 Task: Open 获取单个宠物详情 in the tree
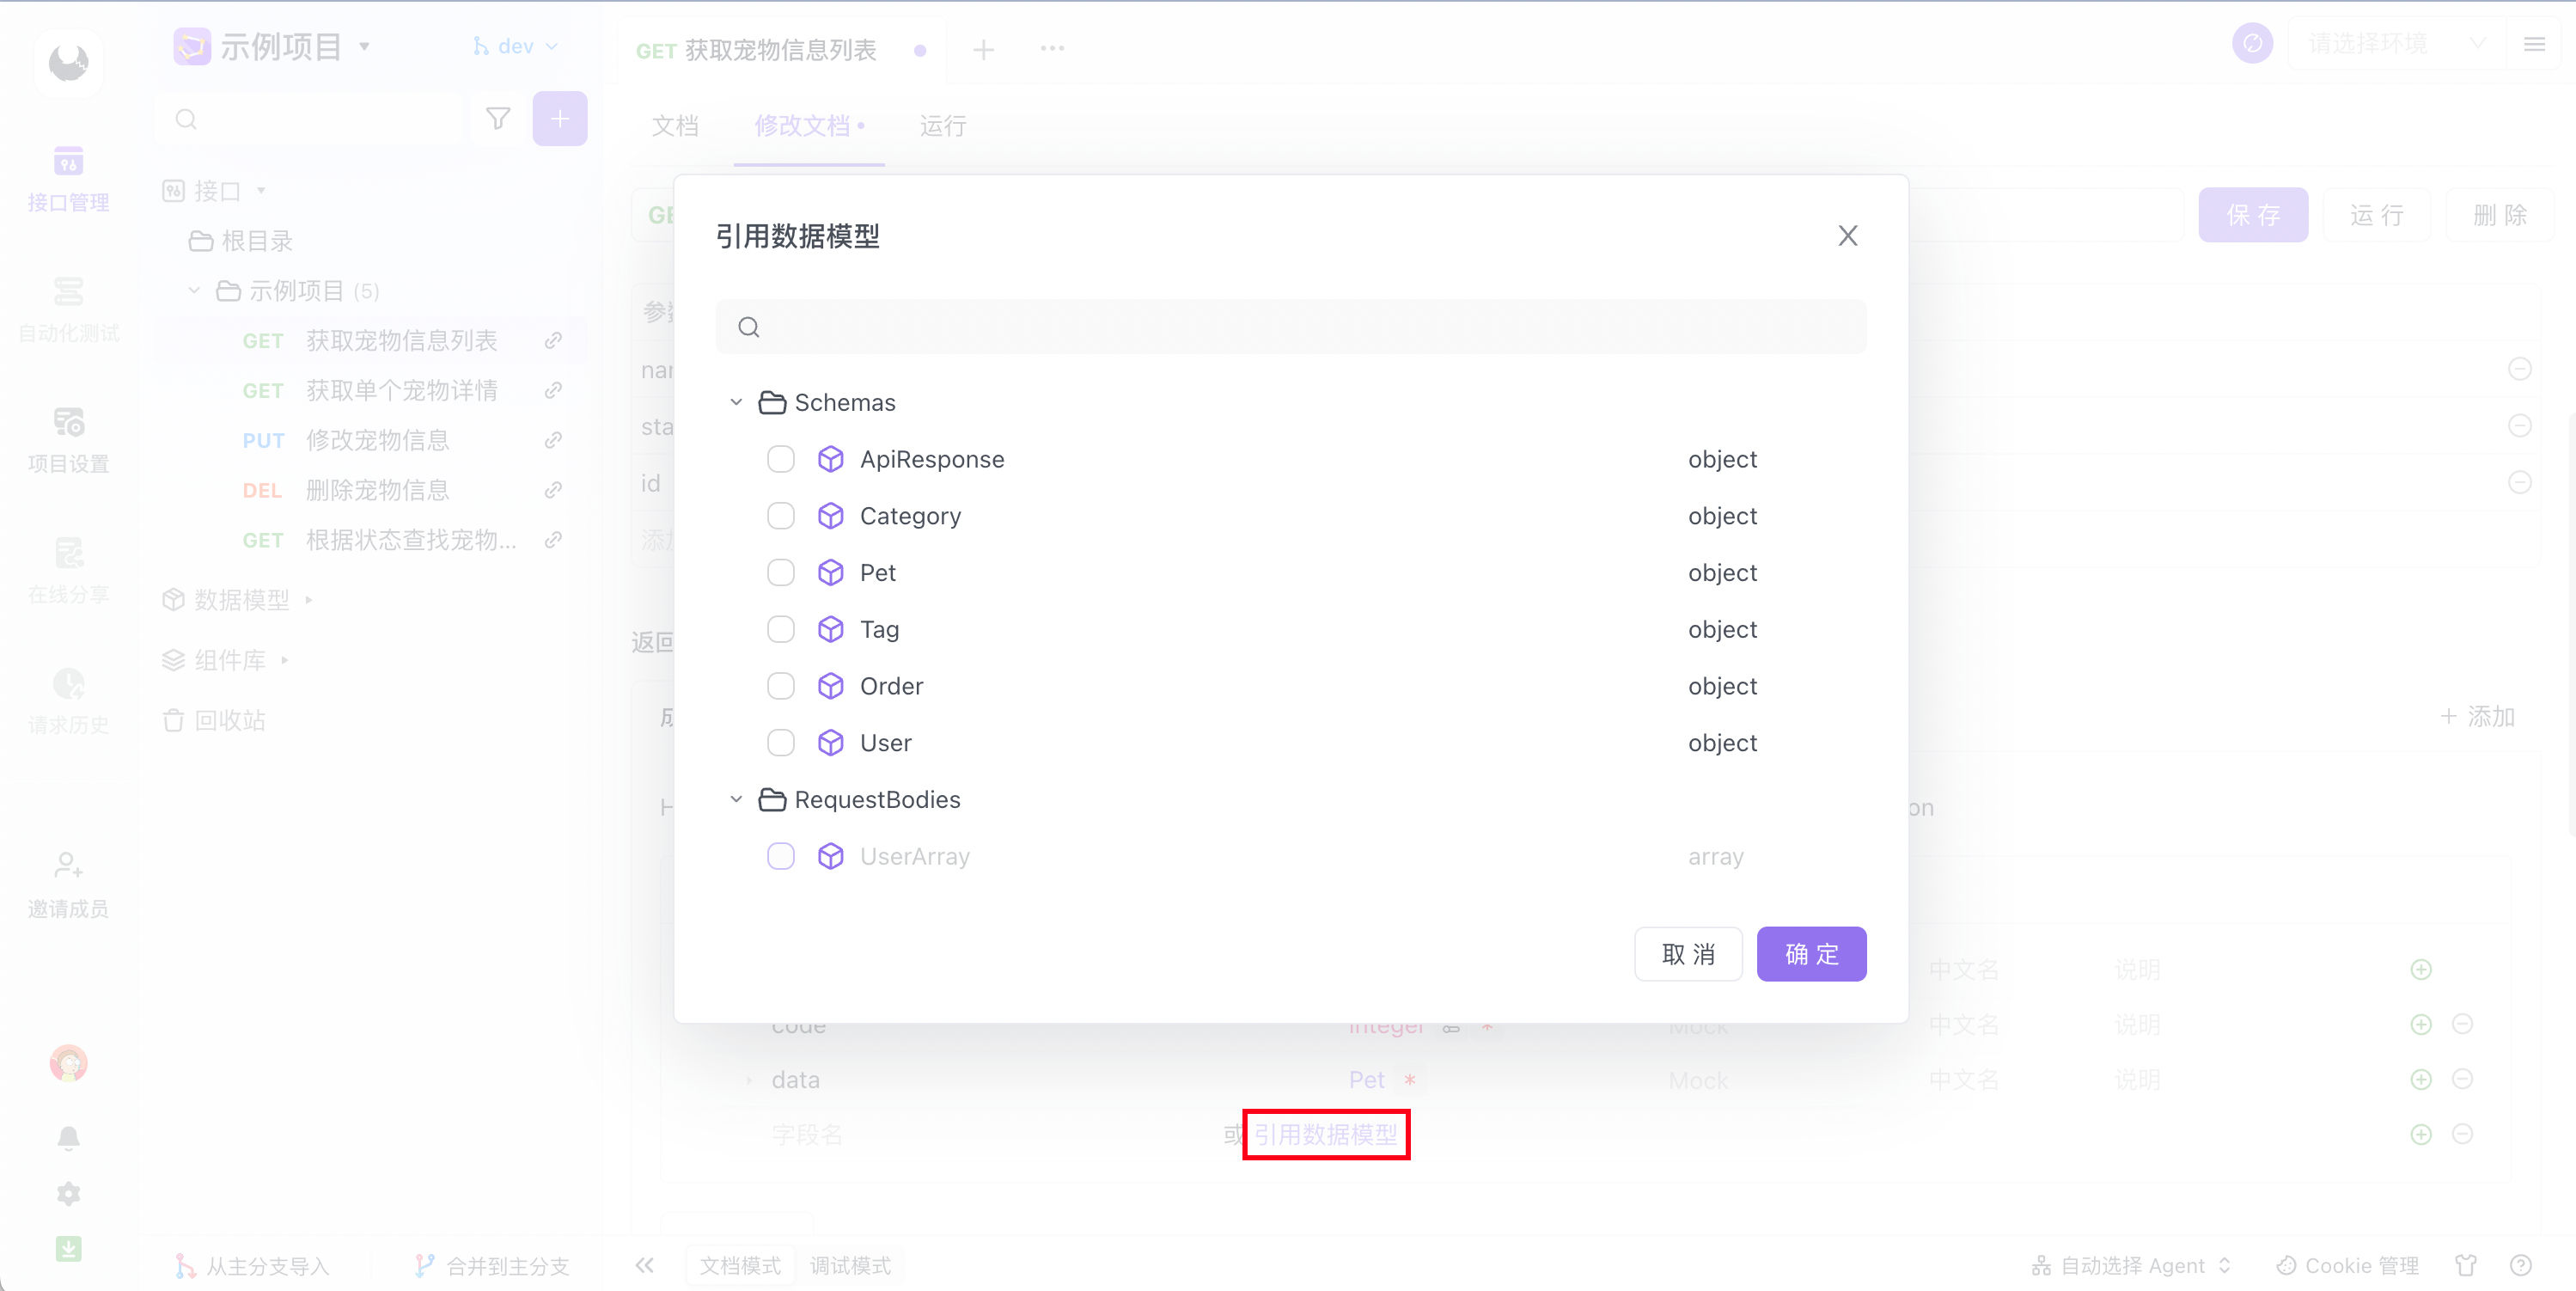401,390
